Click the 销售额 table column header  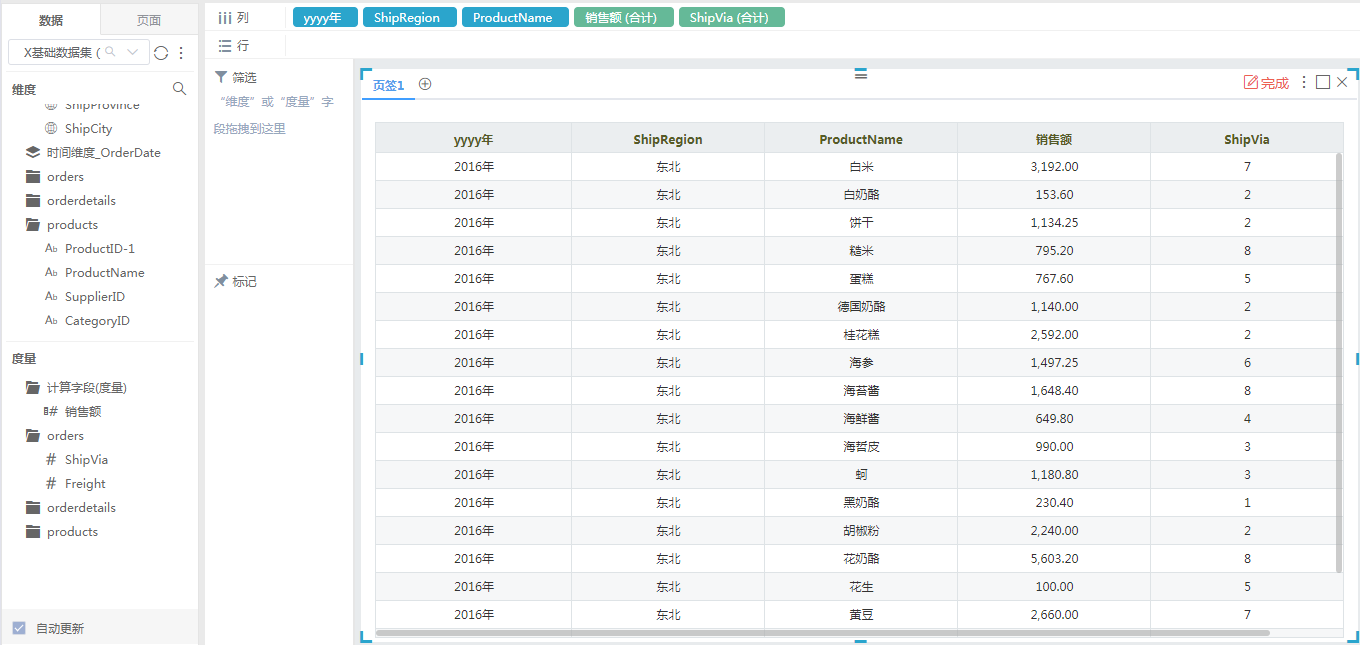1054,139
